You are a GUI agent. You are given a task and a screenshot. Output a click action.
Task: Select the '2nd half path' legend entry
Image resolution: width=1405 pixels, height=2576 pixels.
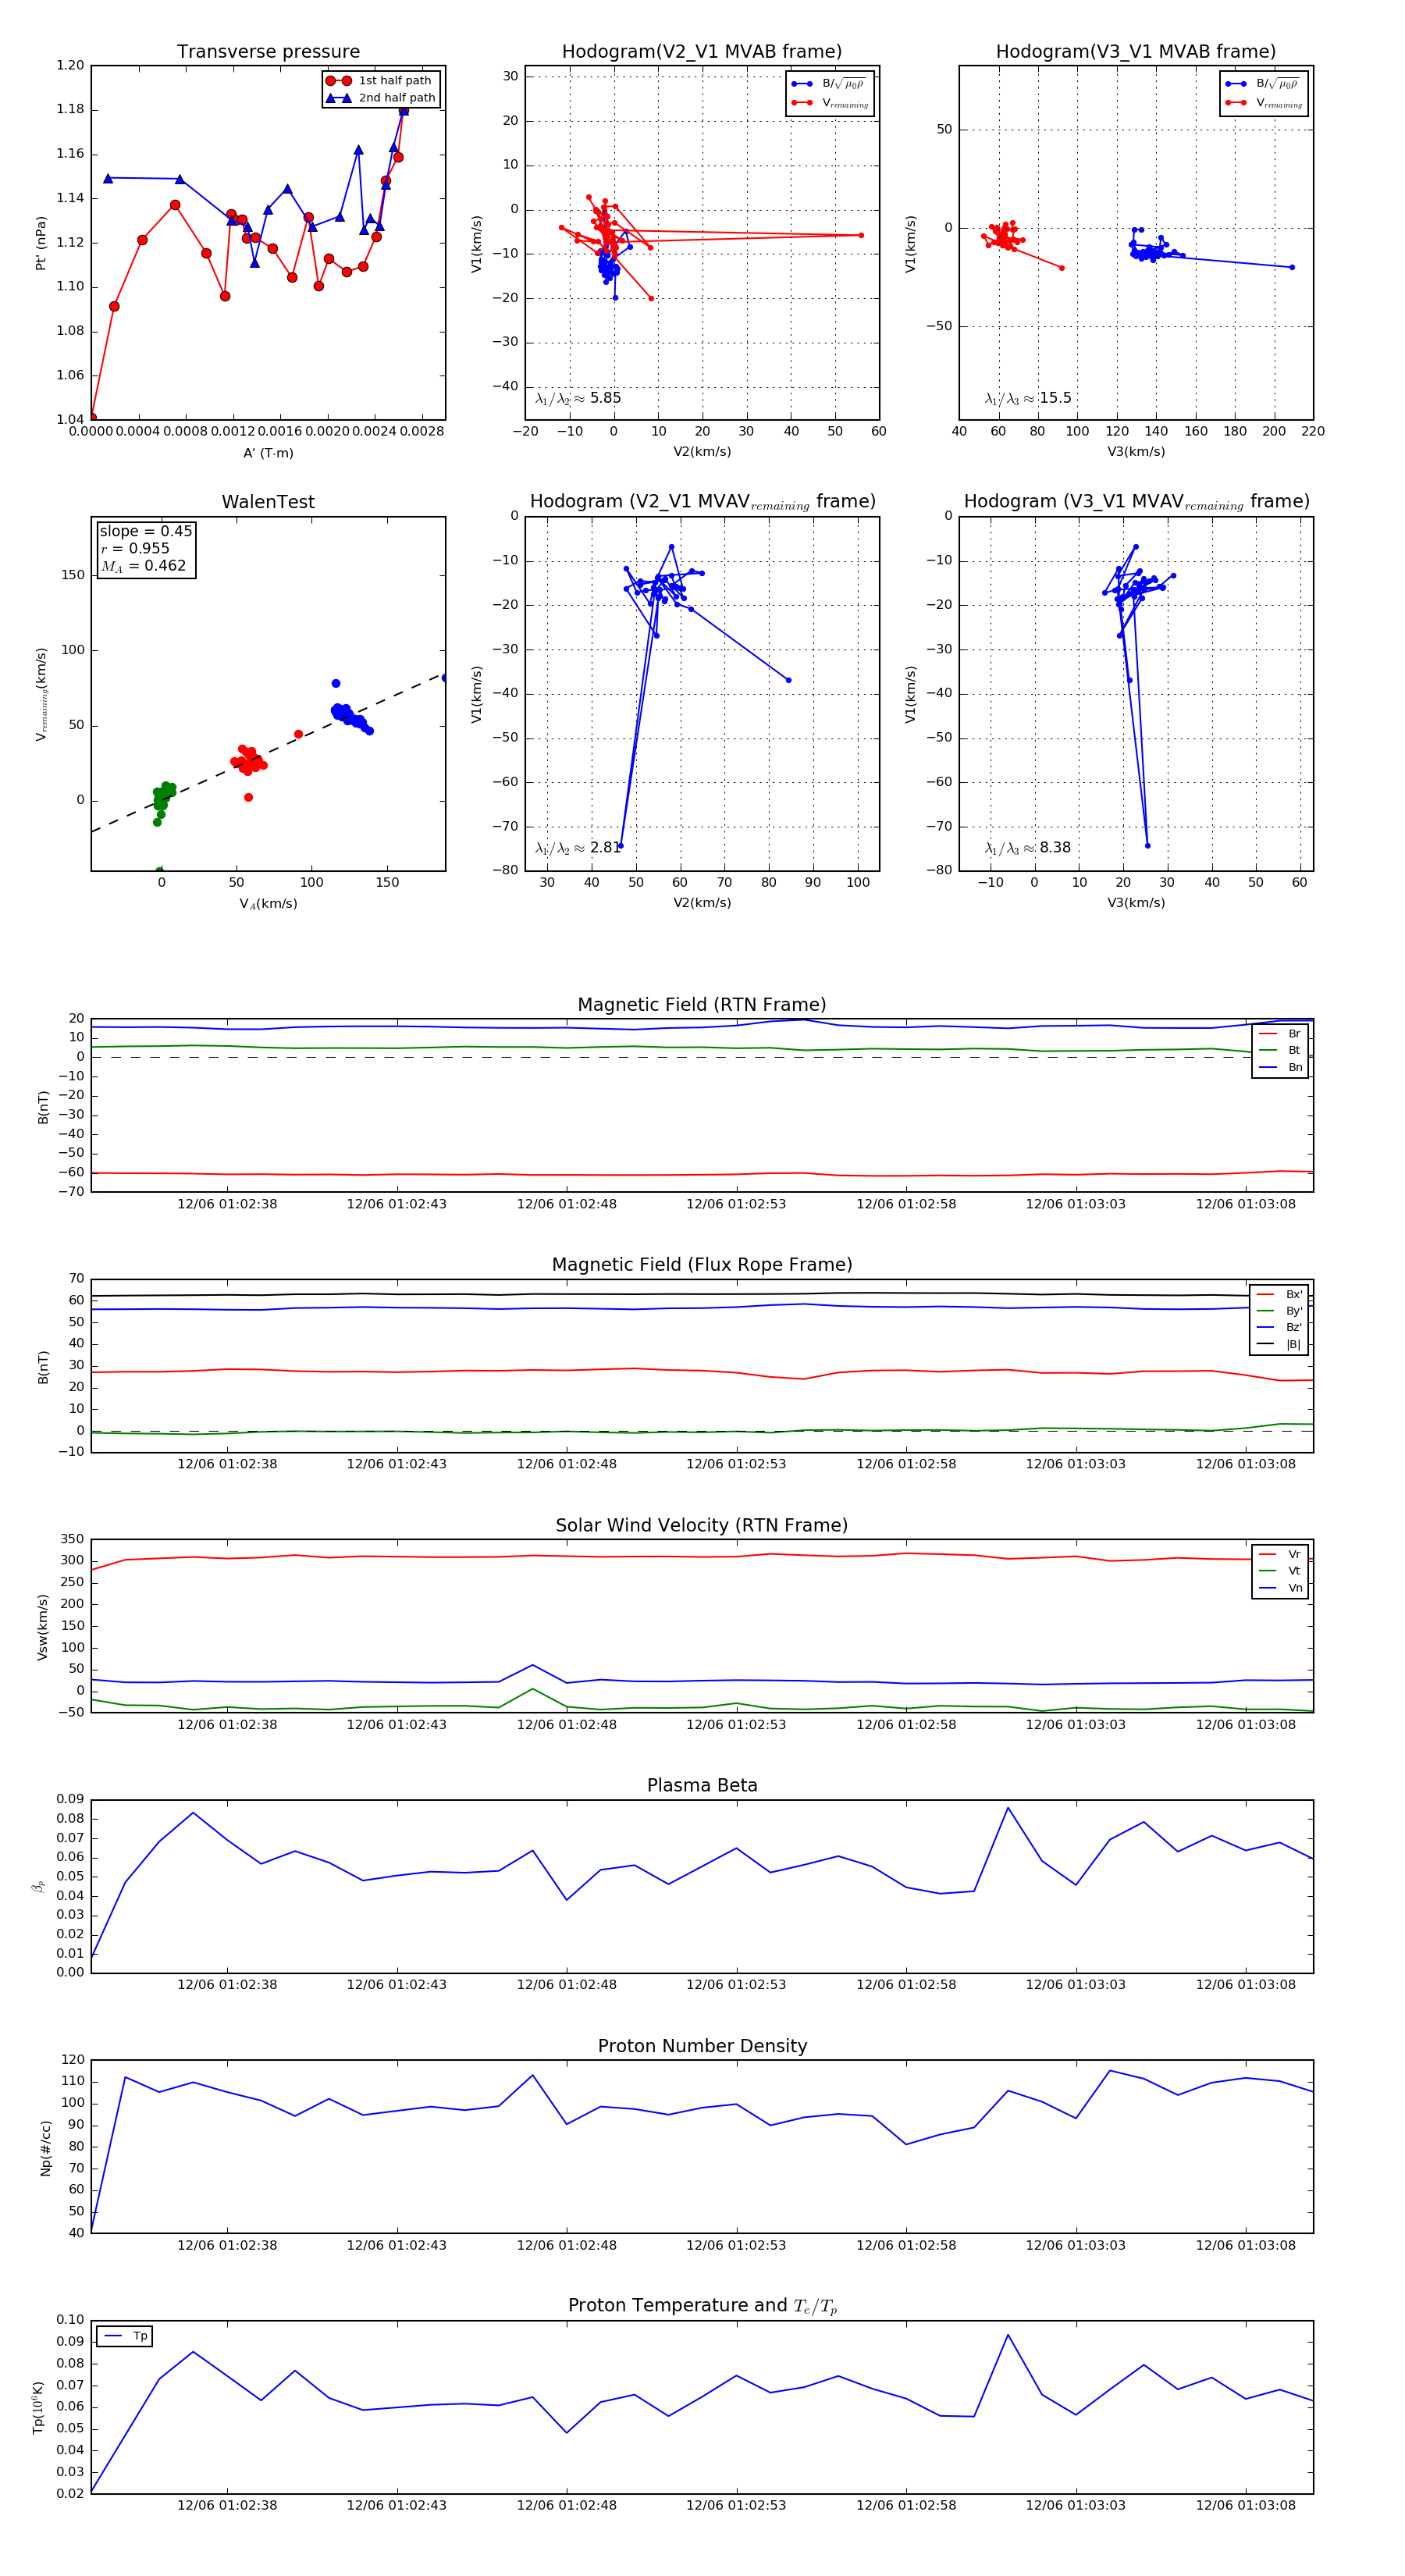click(380, 98)
